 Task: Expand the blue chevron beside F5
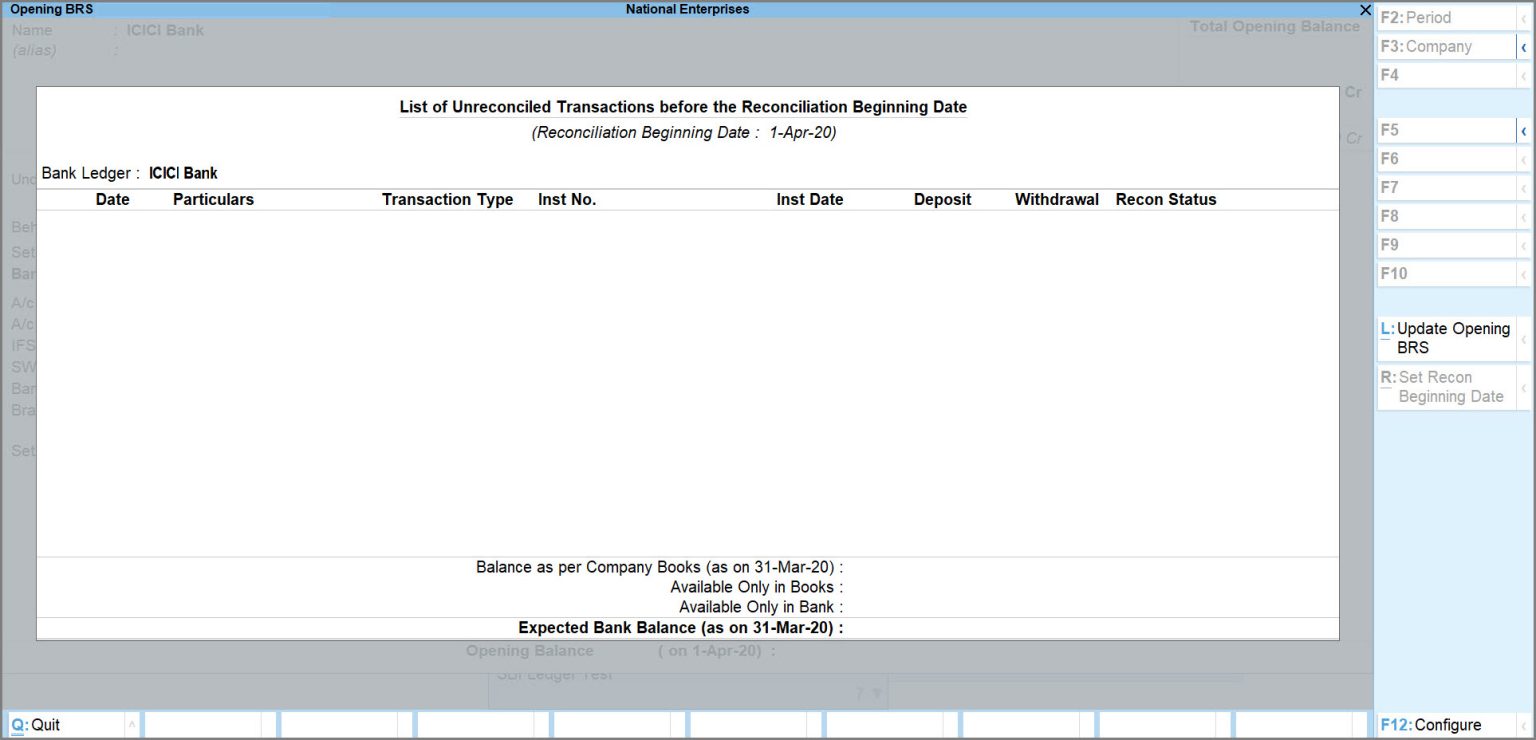[1523, 131]
